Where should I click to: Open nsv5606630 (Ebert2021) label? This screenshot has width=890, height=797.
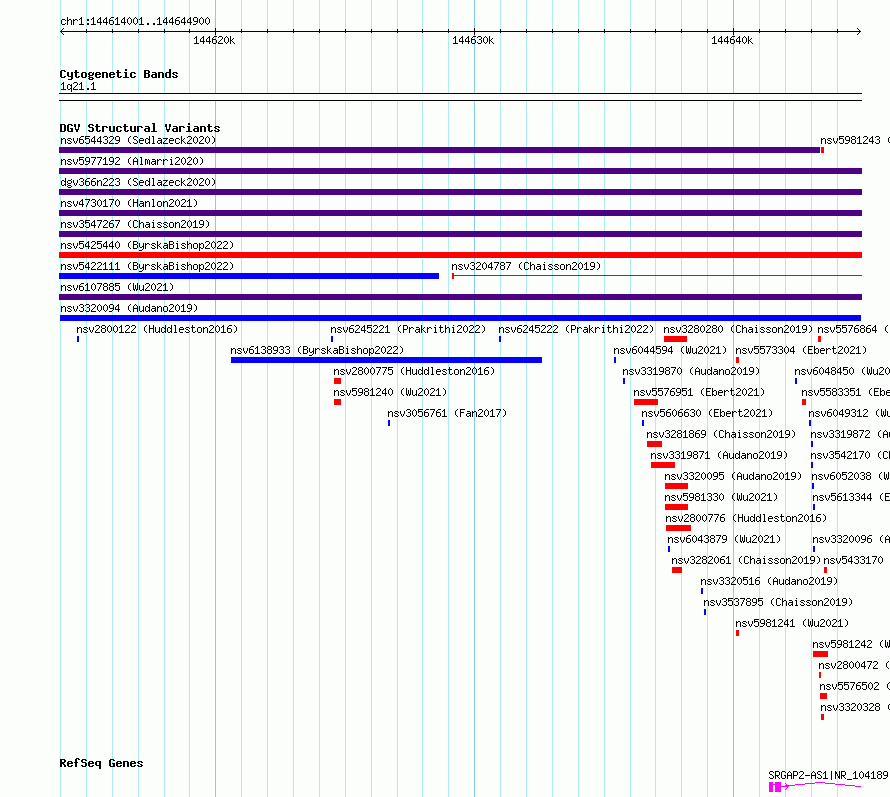point(707,413)
